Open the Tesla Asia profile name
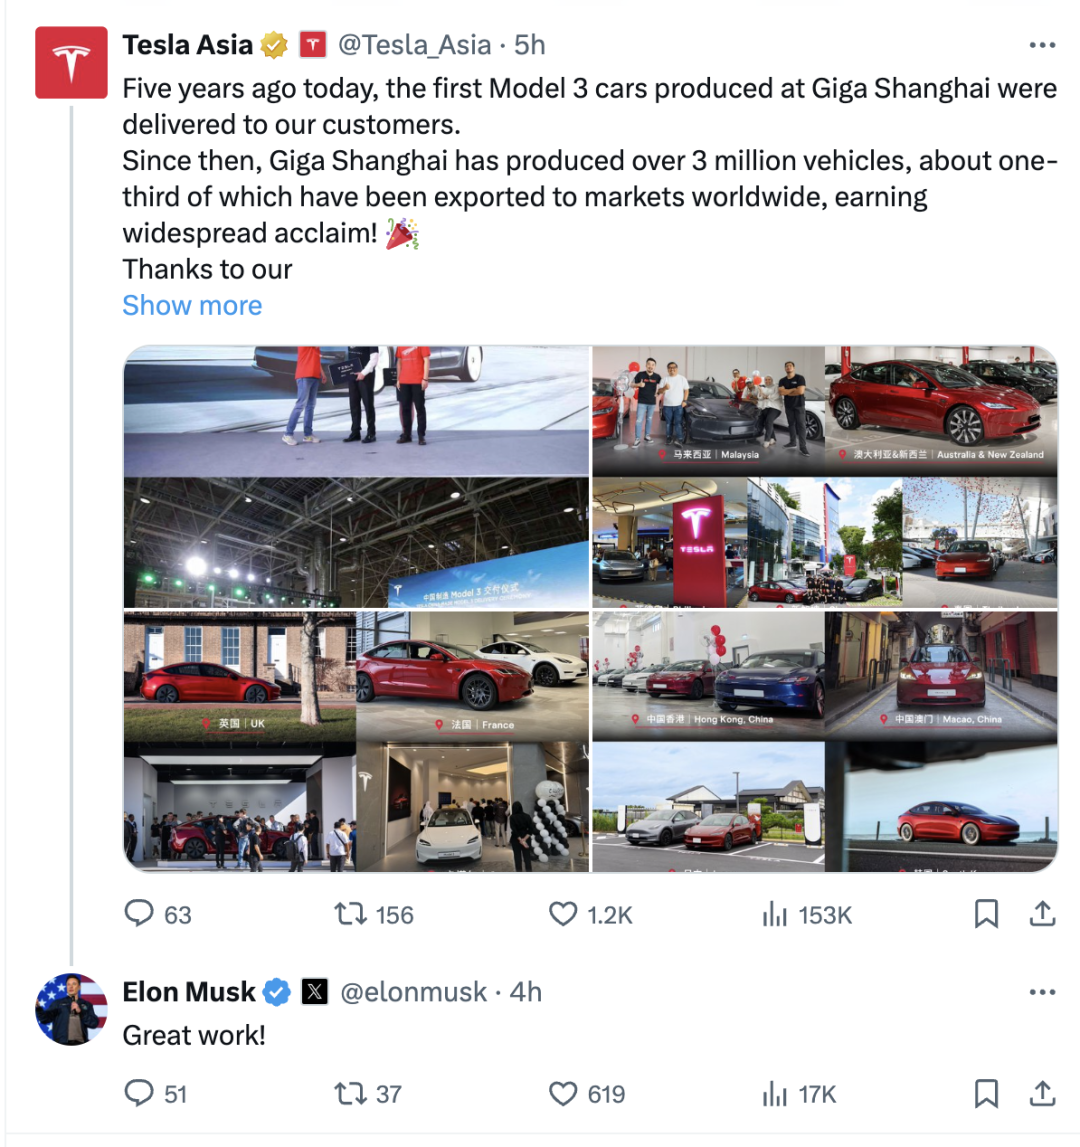This screenshot has height=1147, width=1080. click(x=187, y=45)
